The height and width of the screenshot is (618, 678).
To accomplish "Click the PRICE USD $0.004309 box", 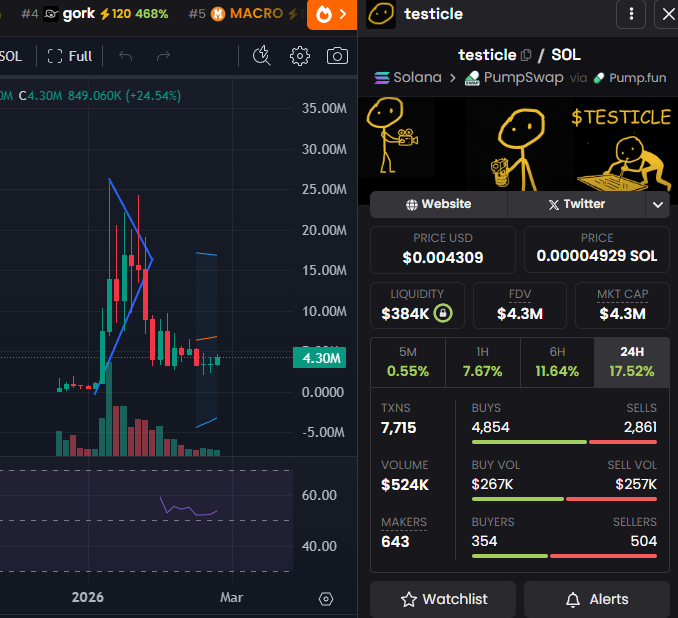I will click(443, 250).
